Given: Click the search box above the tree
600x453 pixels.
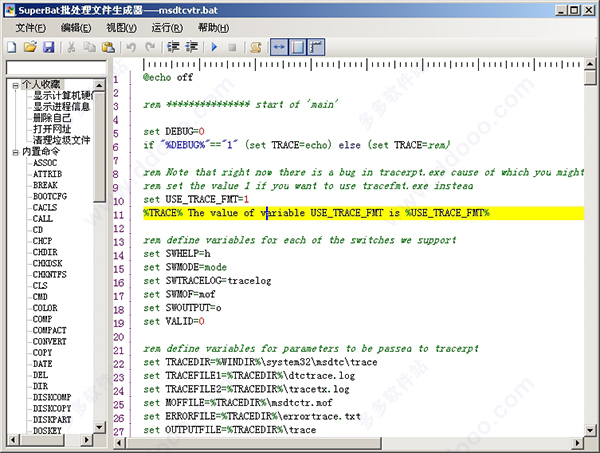Looking at the screenshot, I should coord(56,68).
